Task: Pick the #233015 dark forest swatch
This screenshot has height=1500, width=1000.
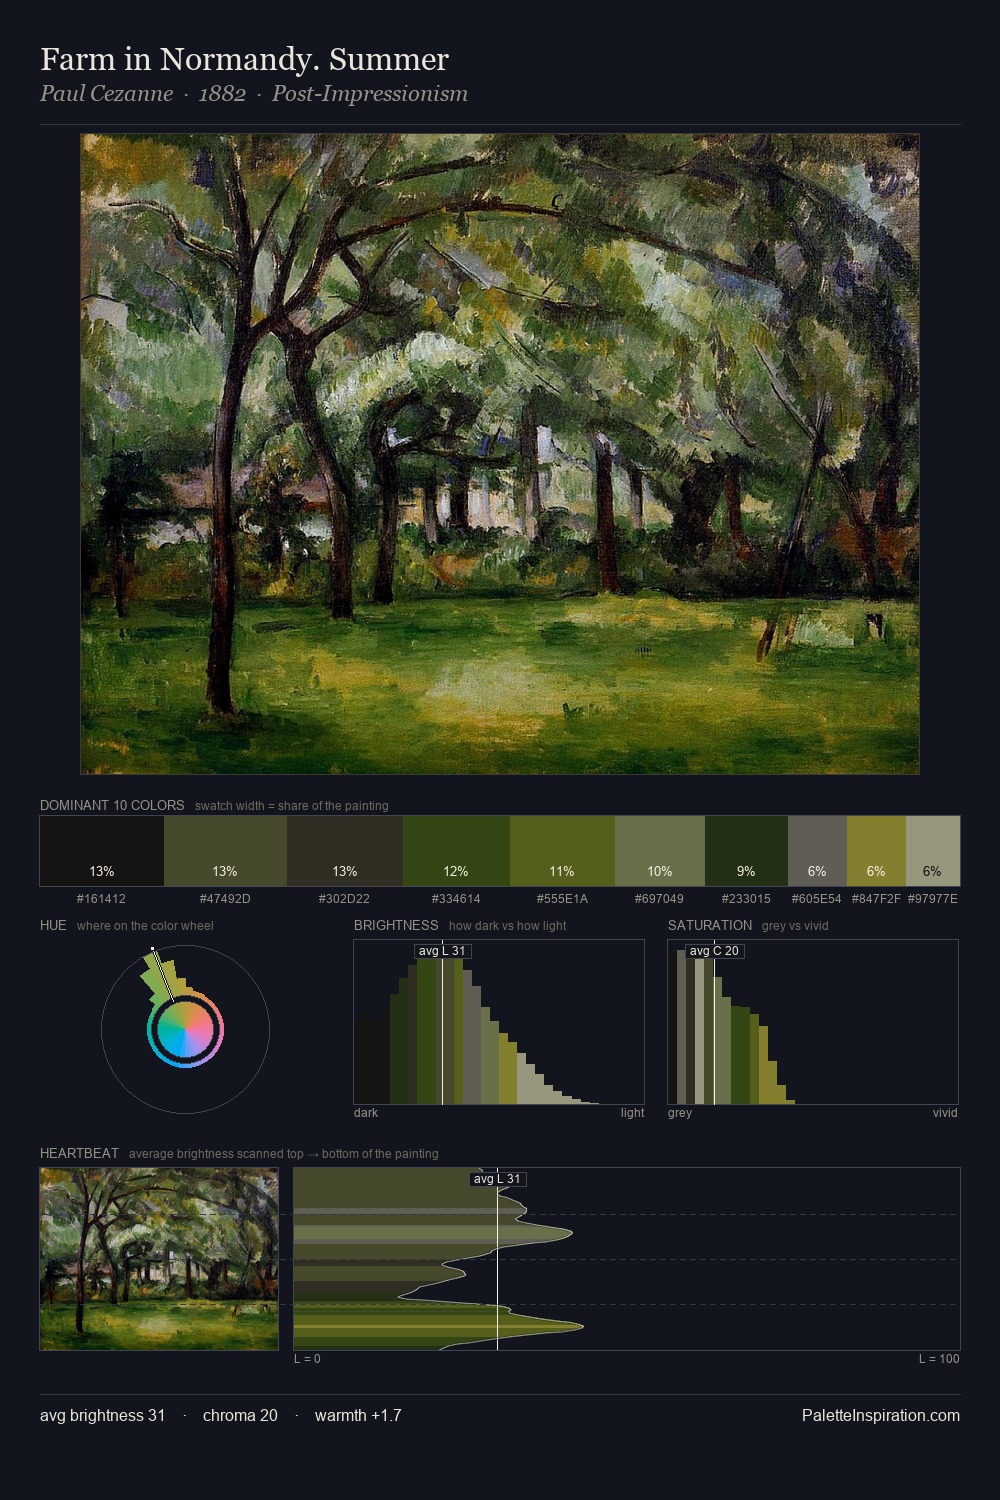Action: point(746,851)
